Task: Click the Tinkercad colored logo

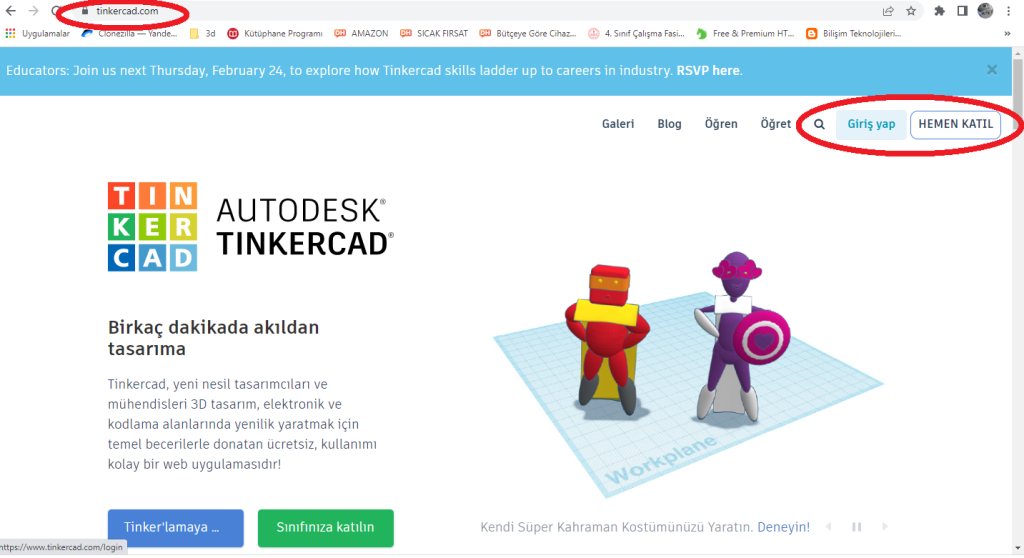Action: click(x=153, y=227)
